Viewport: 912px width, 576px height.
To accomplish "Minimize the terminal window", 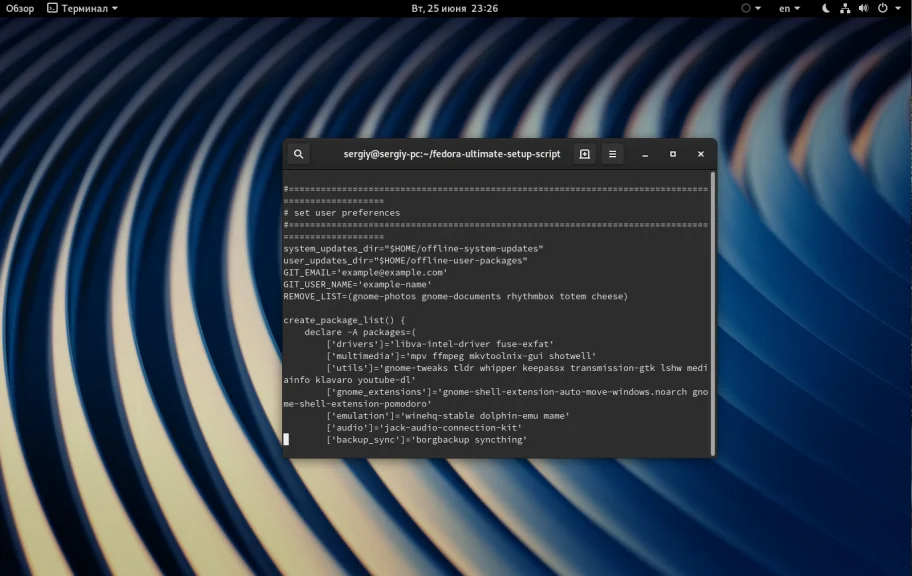I will pyautogui.click(x=645, y=154).
